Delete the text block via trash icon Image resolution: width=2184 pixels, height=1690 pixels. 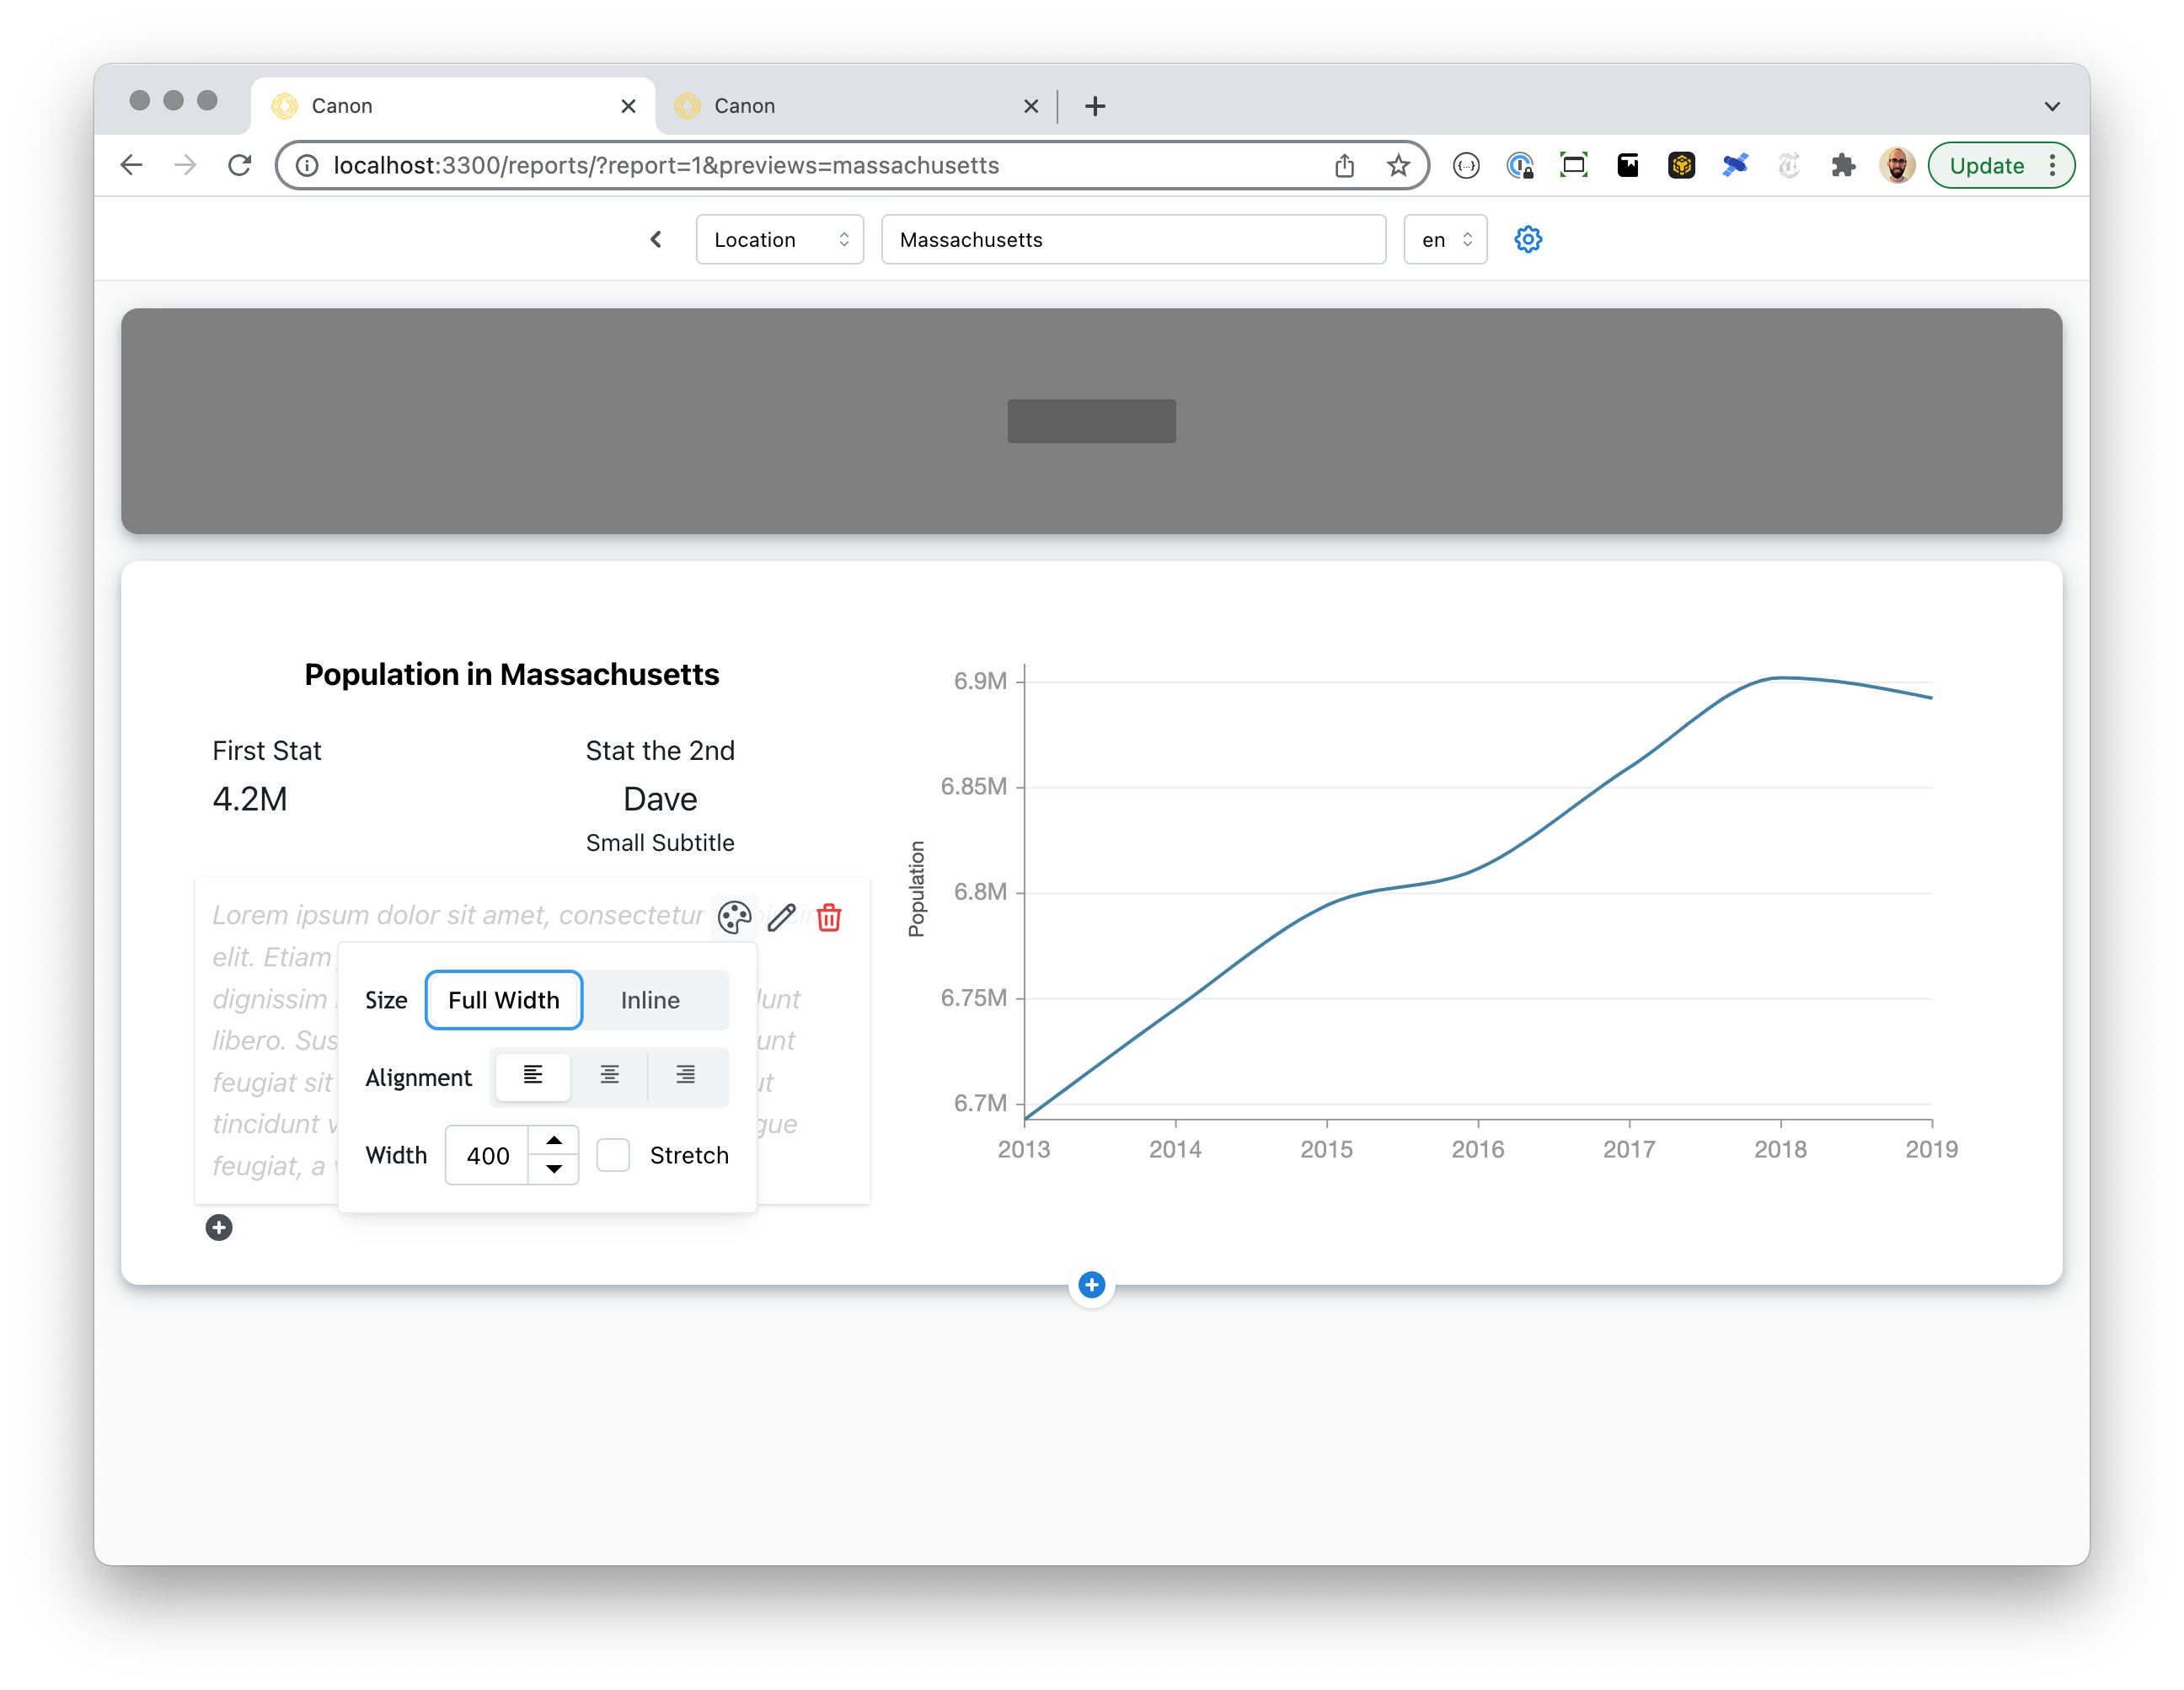tap(828, 917)
